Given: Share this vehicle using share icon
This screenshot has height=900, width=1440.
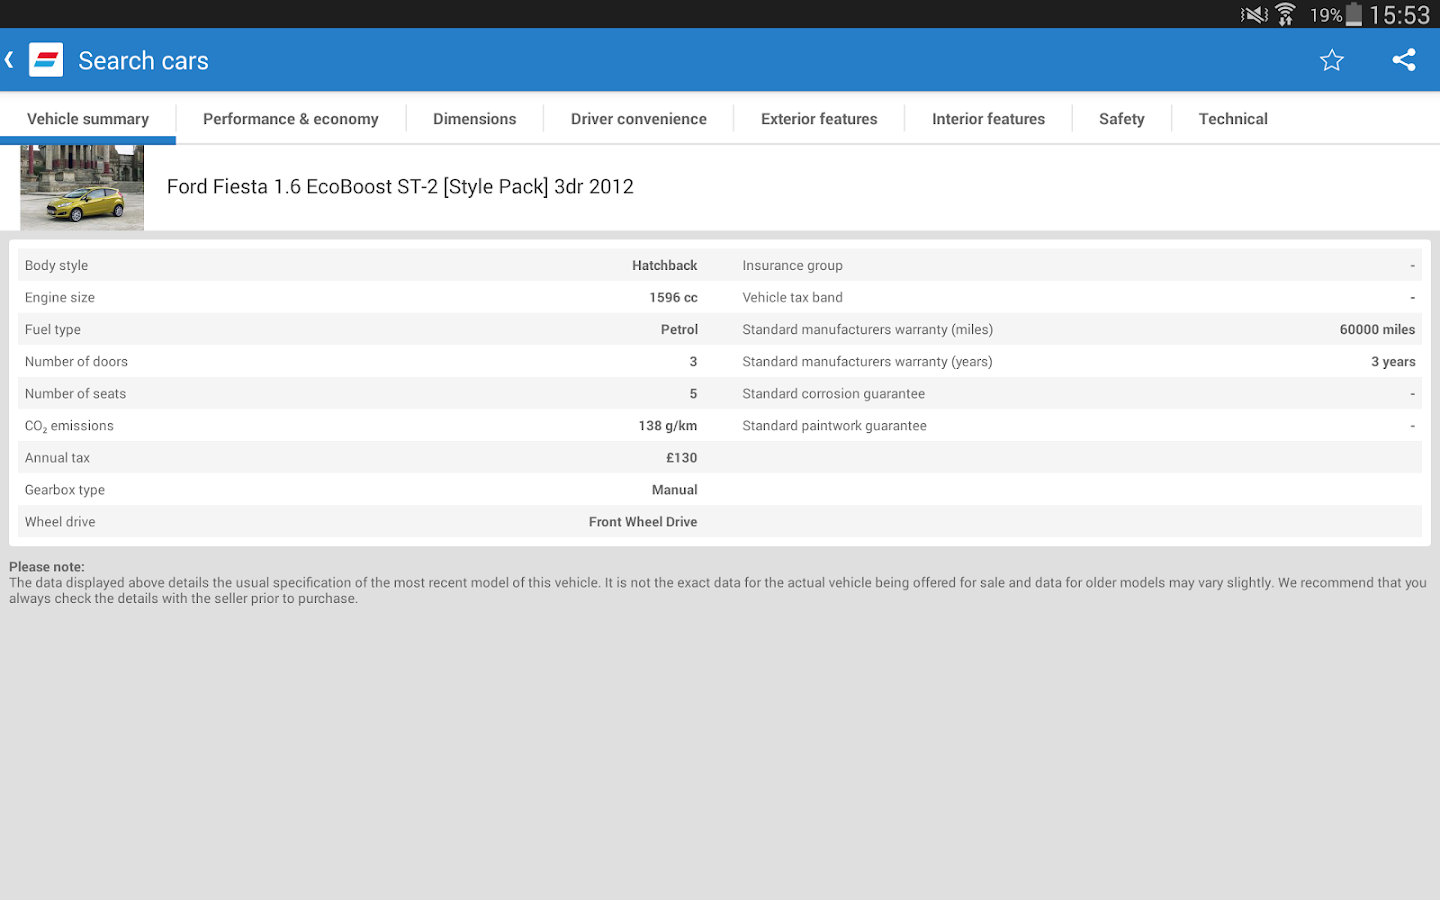Looking at the screenshot, I should pos(1404,60).
